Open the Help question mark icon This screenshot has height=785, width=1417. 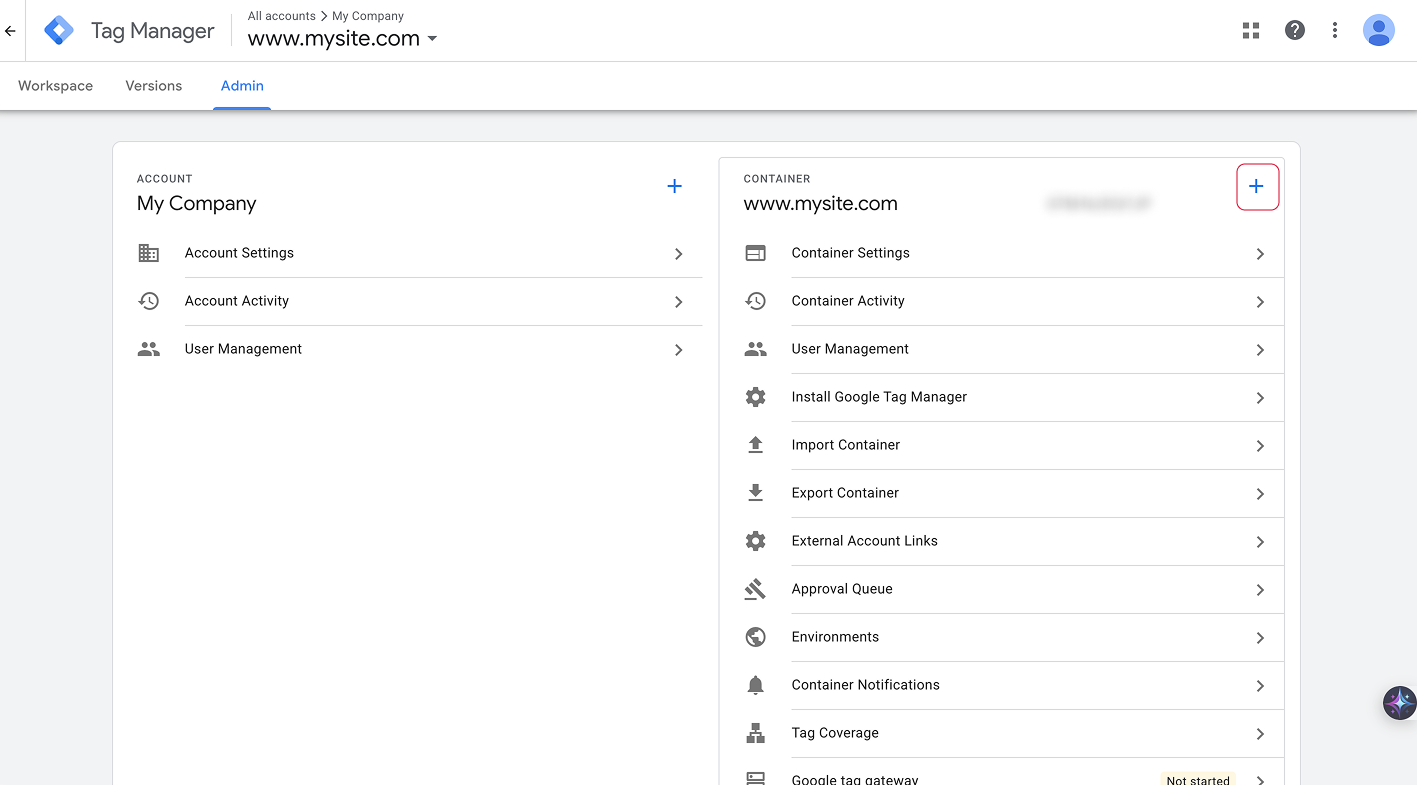pyautogui.click(x=1295, y=30)
